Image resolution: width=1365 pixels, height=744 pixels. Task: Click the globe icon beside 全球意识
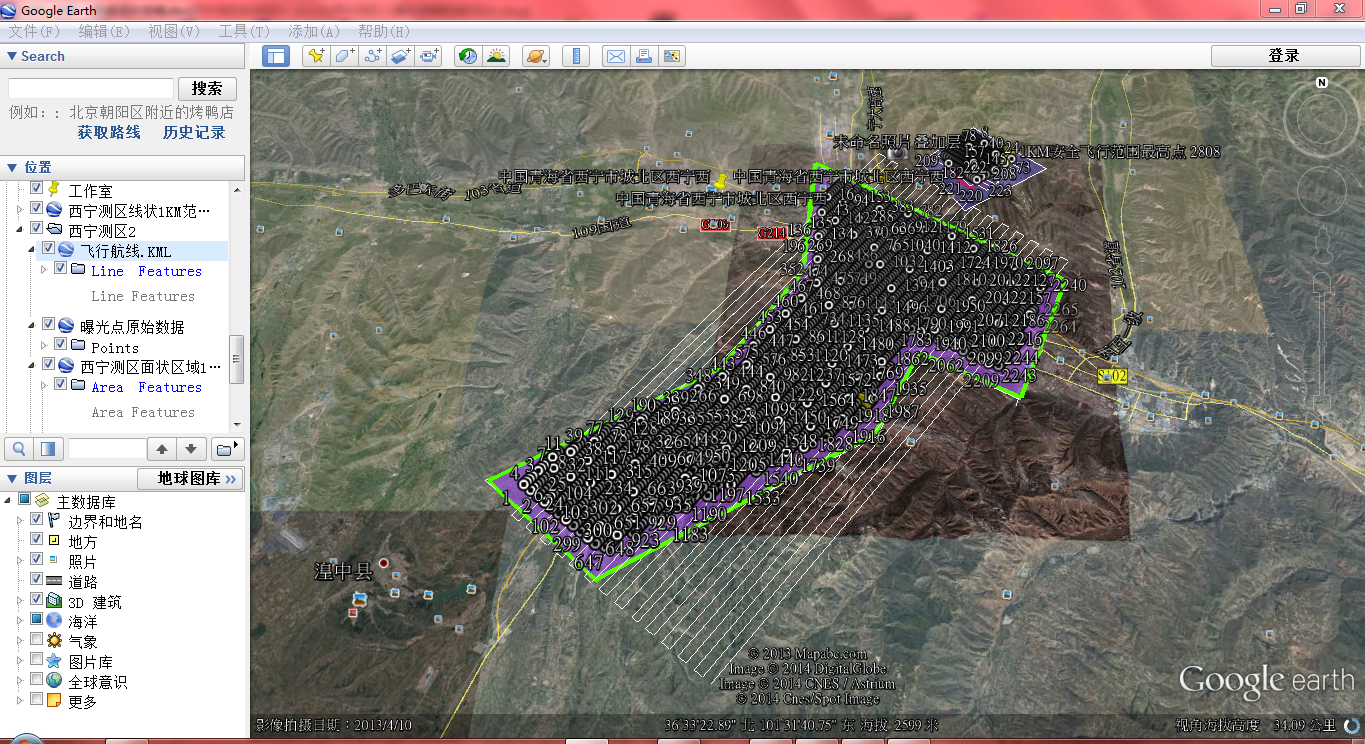[54, 681]
